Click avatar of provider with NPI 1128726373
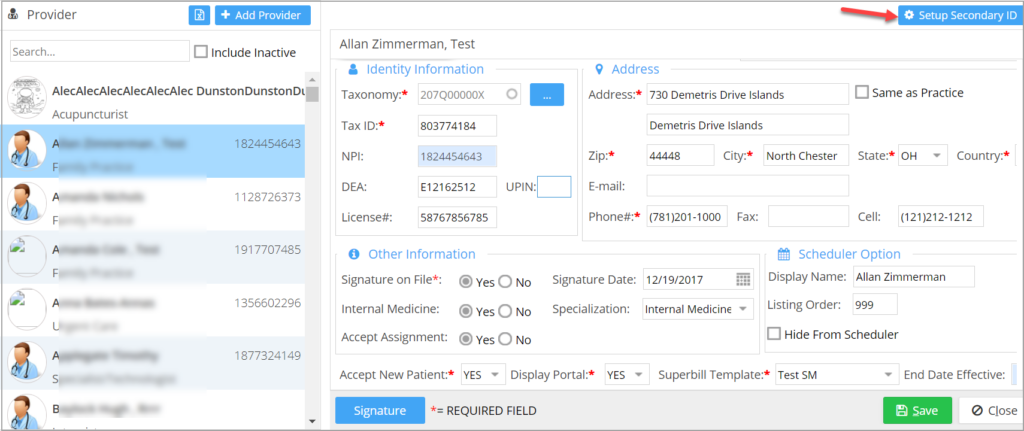The height and width of the screenshot is (431, 1024). click(26, 203)
